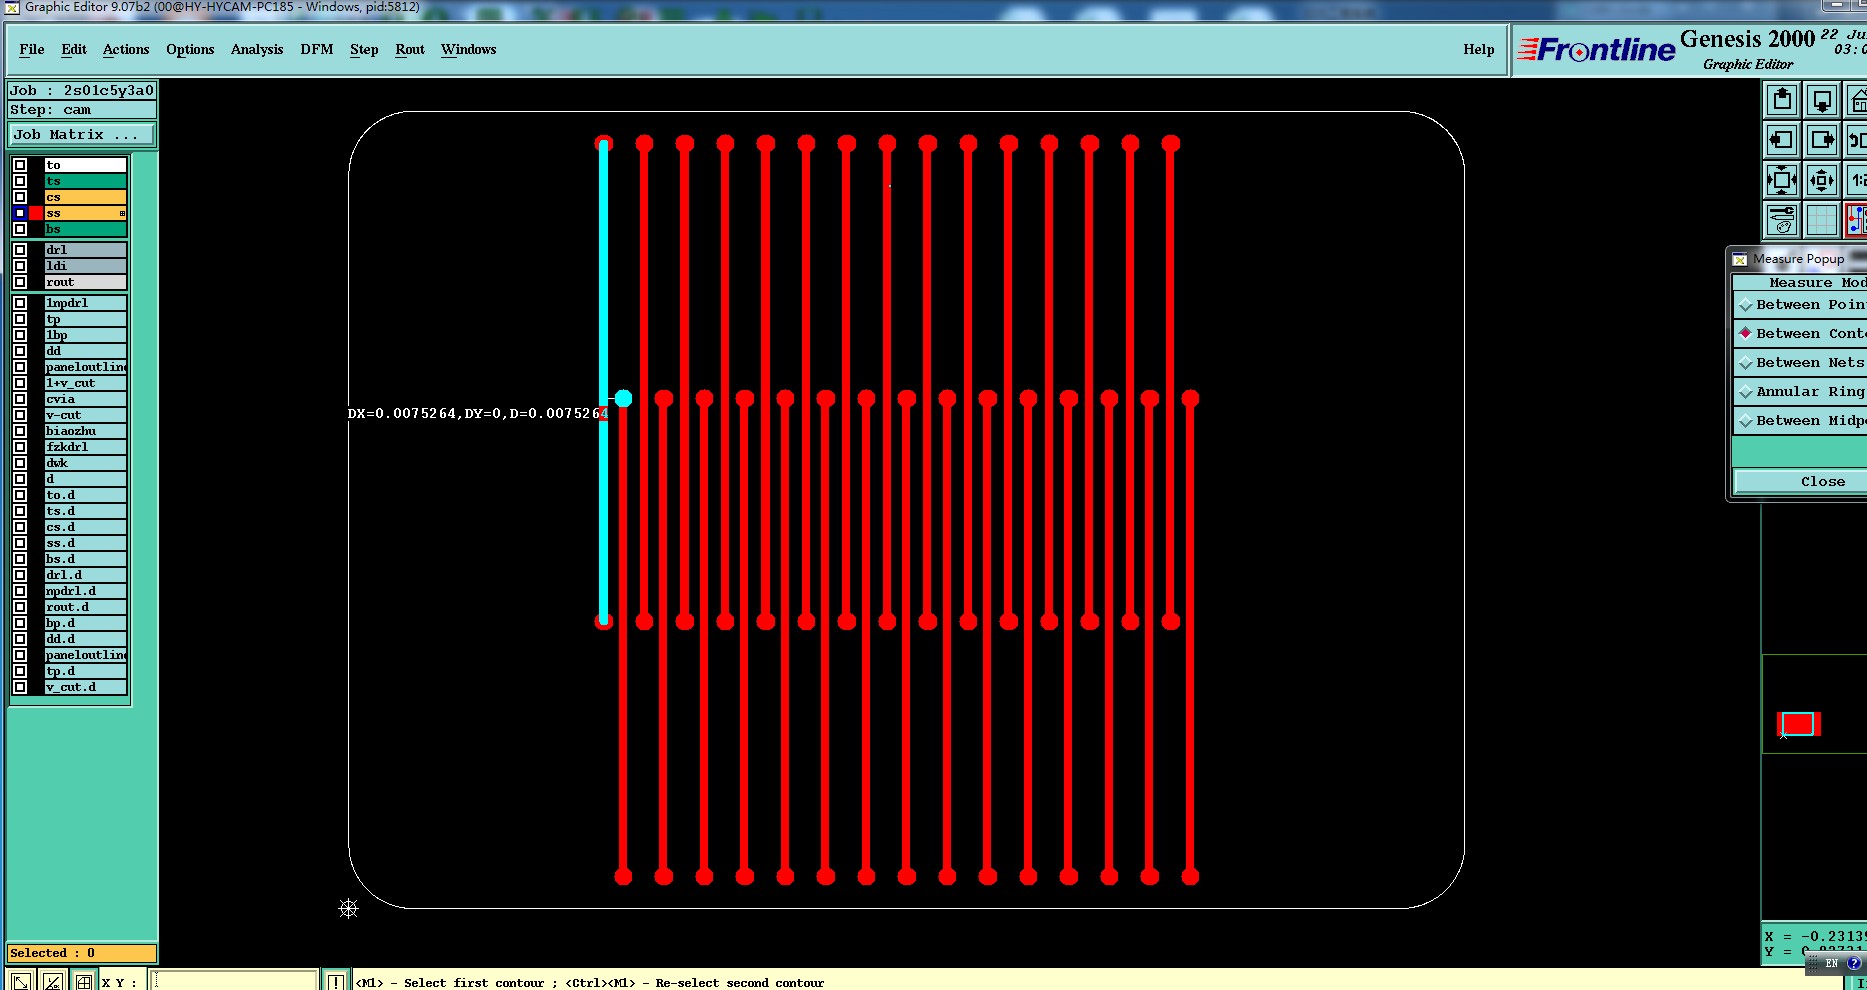Click the EN language tray indicator
The height and width of the screenshot is (990, 1867).
pyautogui.click(x=1832, y=964)
